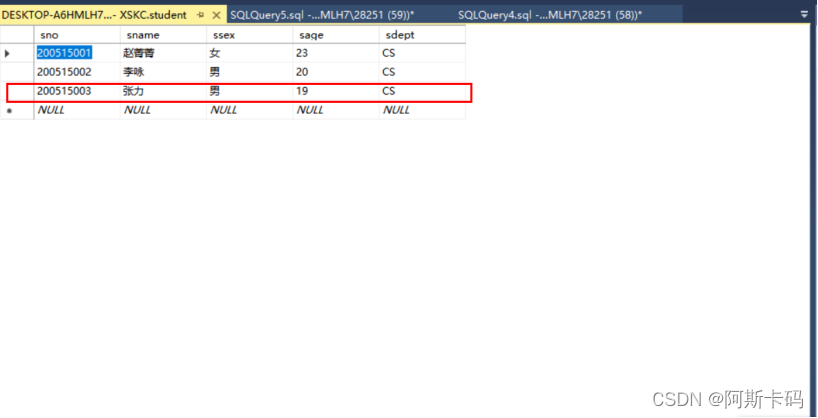The height and width of the screenshot is (418, 818).
Task: Open the SQLQuery4.sql tab
Action: click(550, 15)
